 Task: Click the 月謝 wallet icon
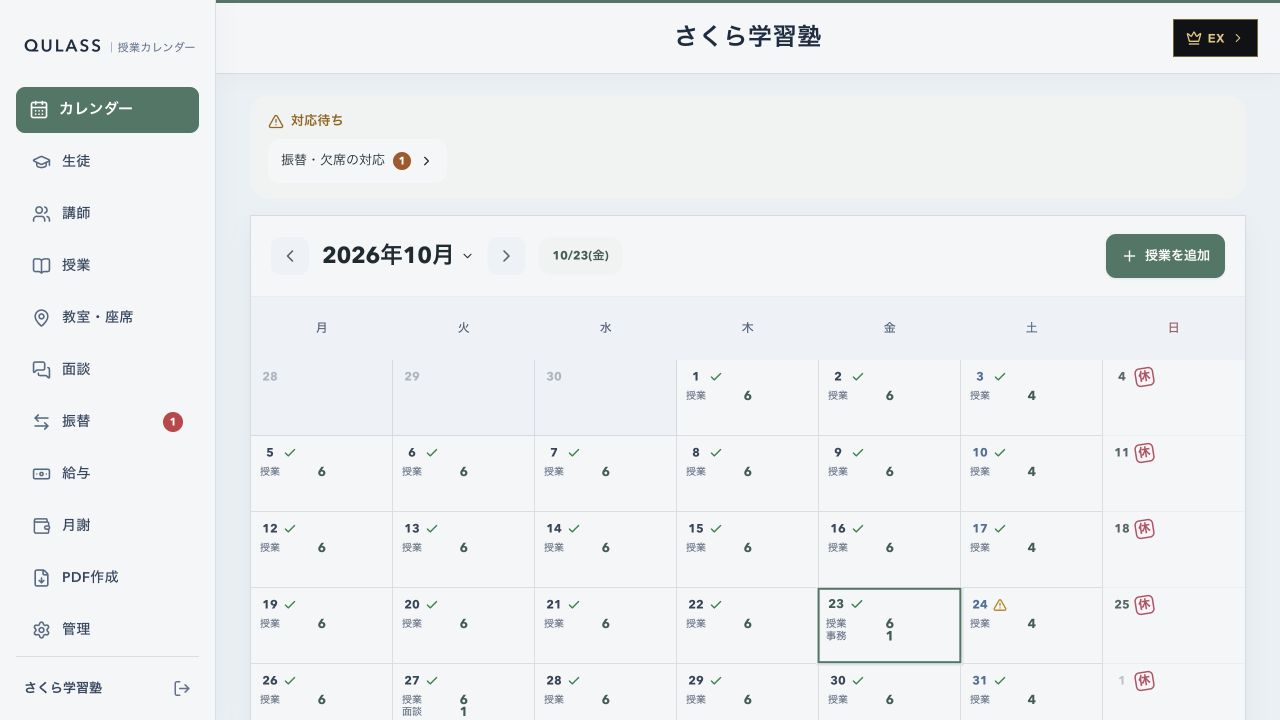click(x=41, y=525)
